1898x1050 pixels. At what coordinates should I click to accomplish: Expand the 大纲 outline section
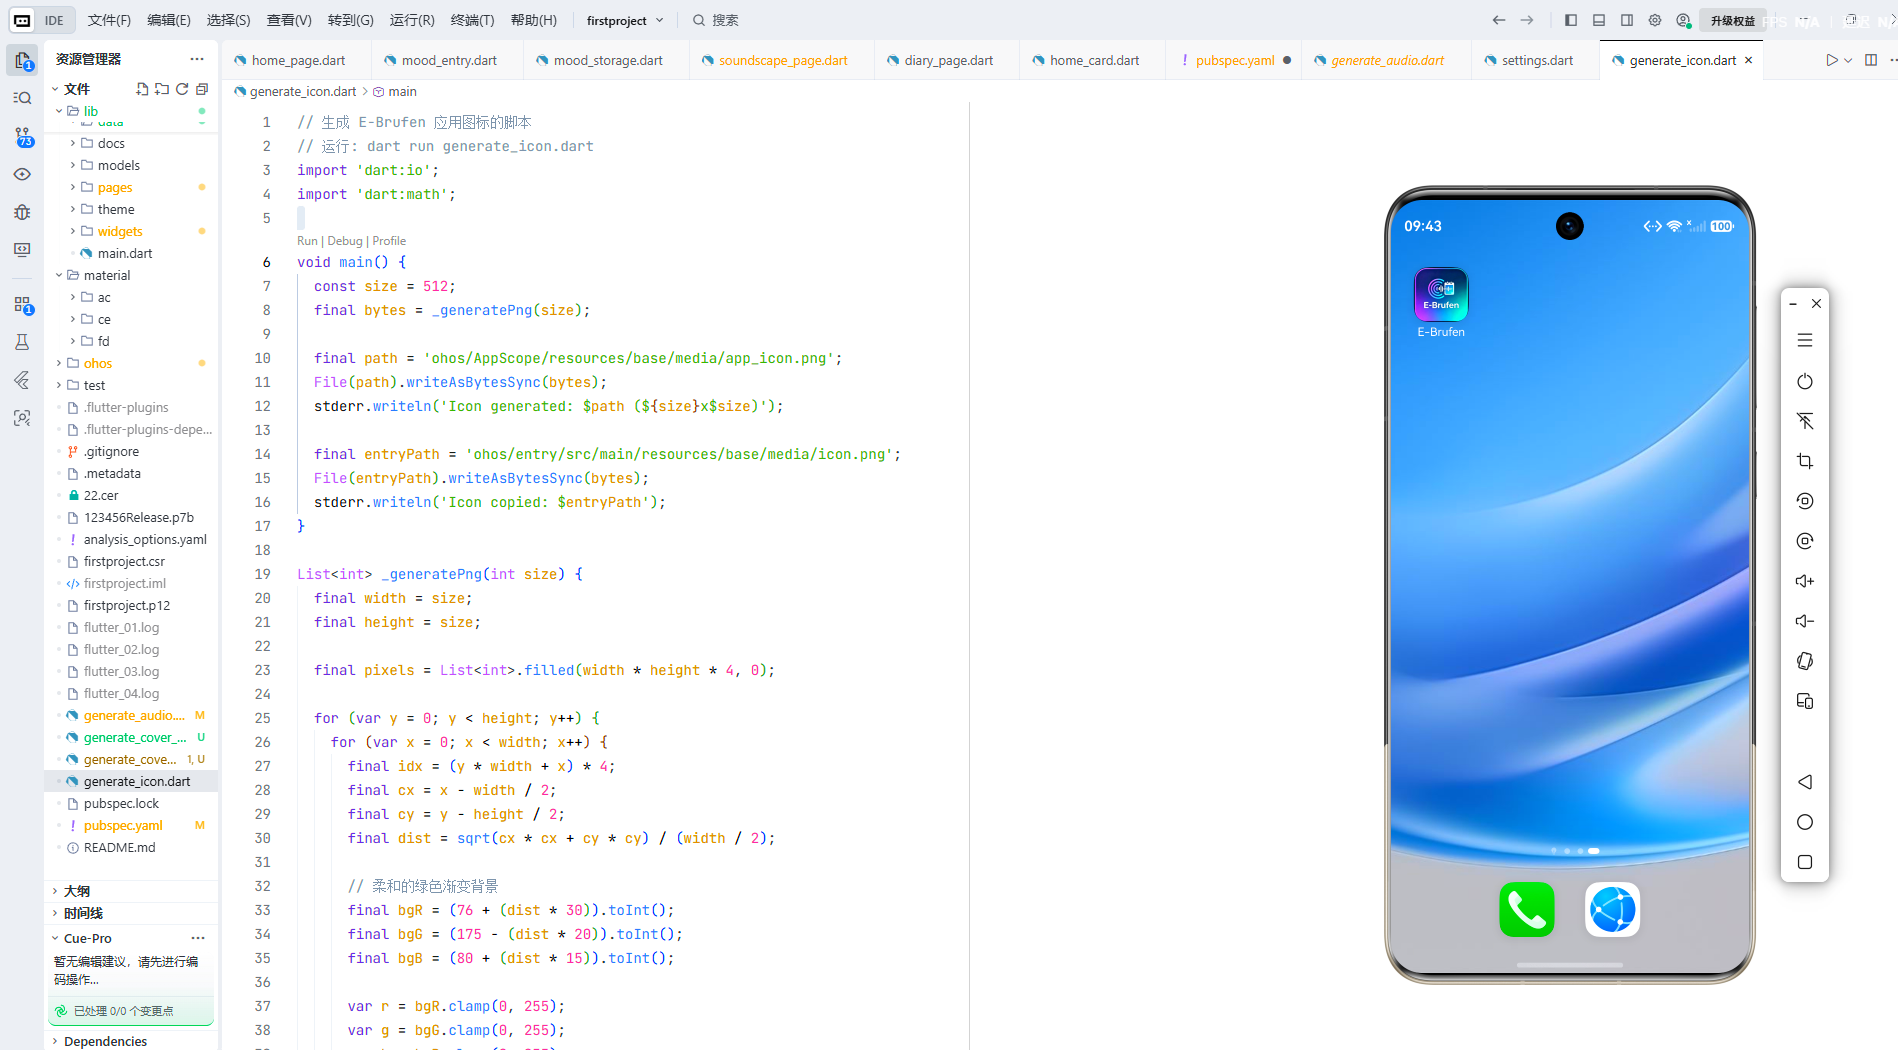(77, 891)
